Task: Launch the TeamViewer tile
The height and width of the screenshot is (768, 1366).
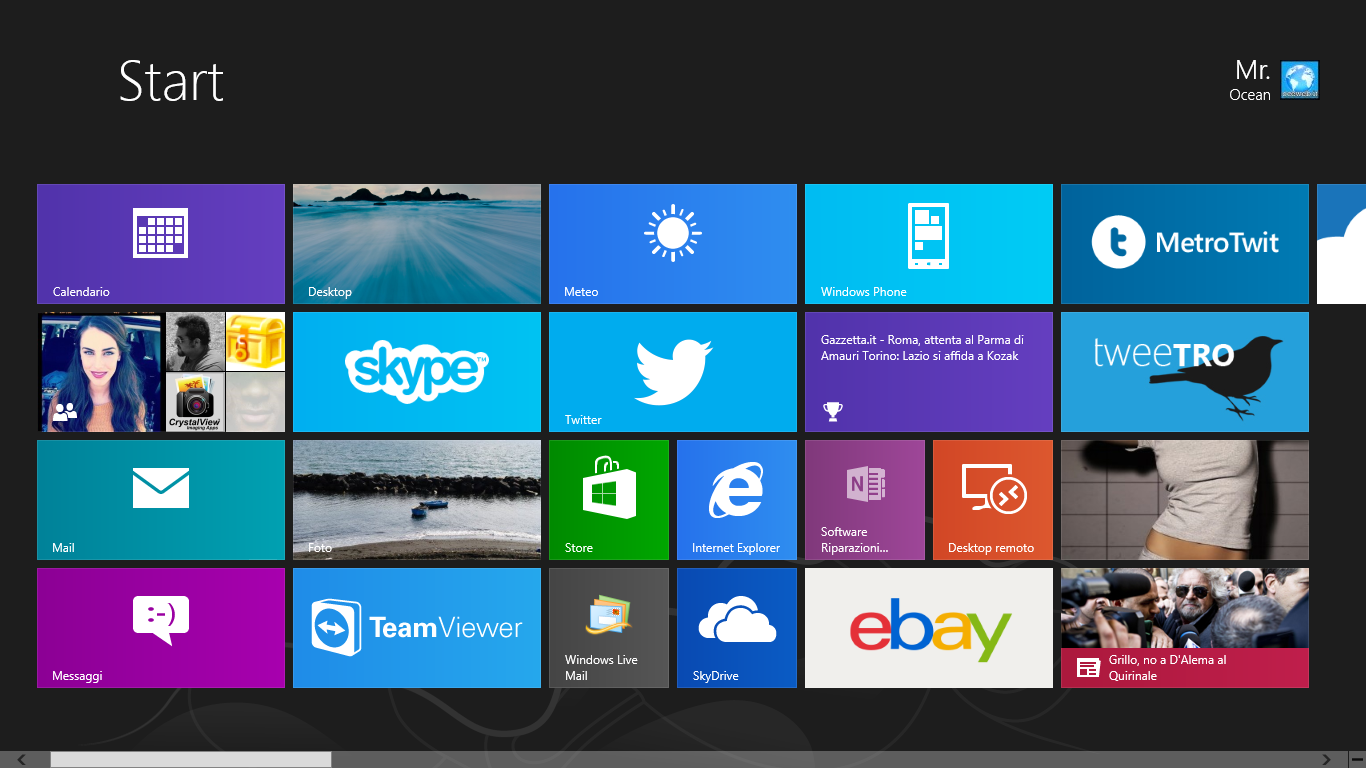Action: tap(417, 628)
